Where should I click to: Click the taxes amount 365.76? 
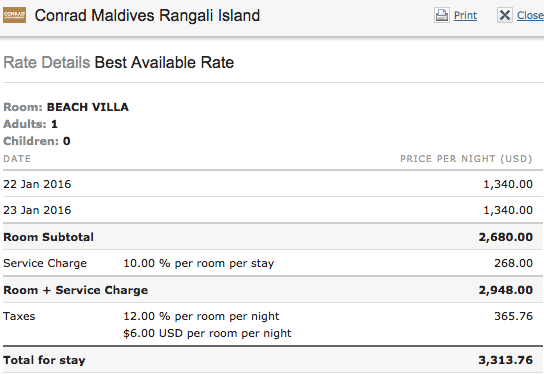513,316
